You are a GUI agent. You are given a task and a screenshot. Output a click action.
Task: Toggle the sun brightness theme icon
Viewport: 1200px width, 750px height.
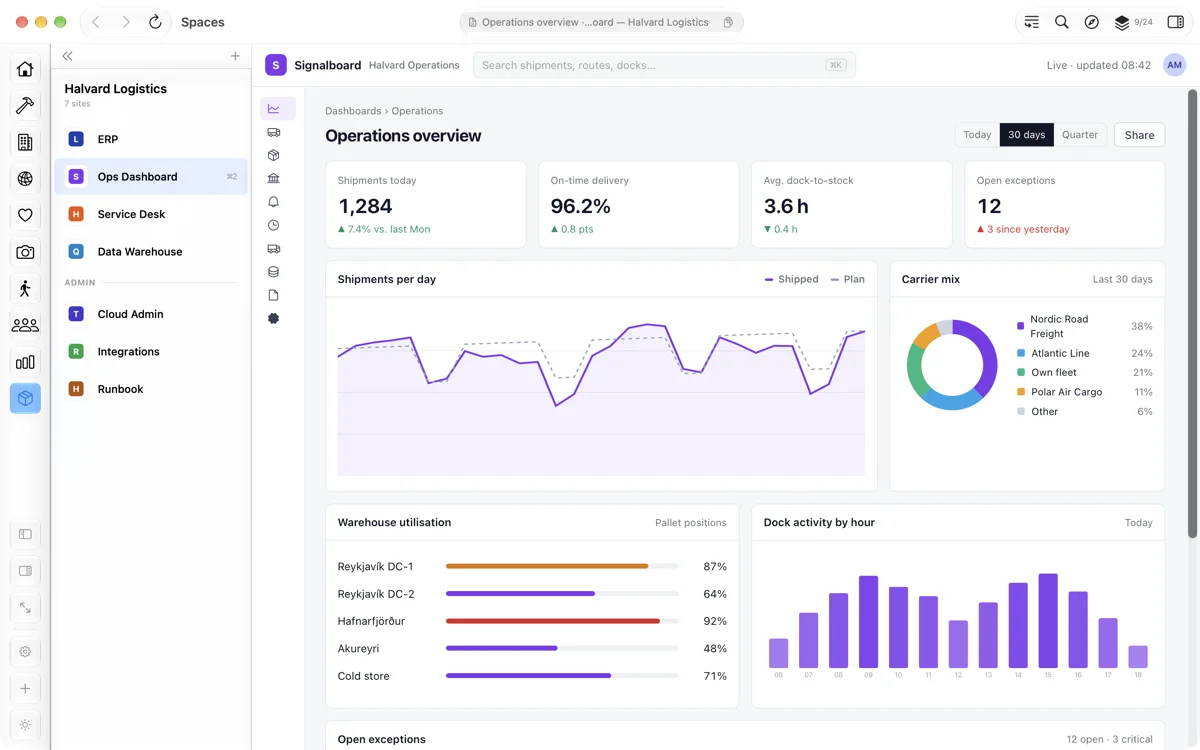point(25,725)
